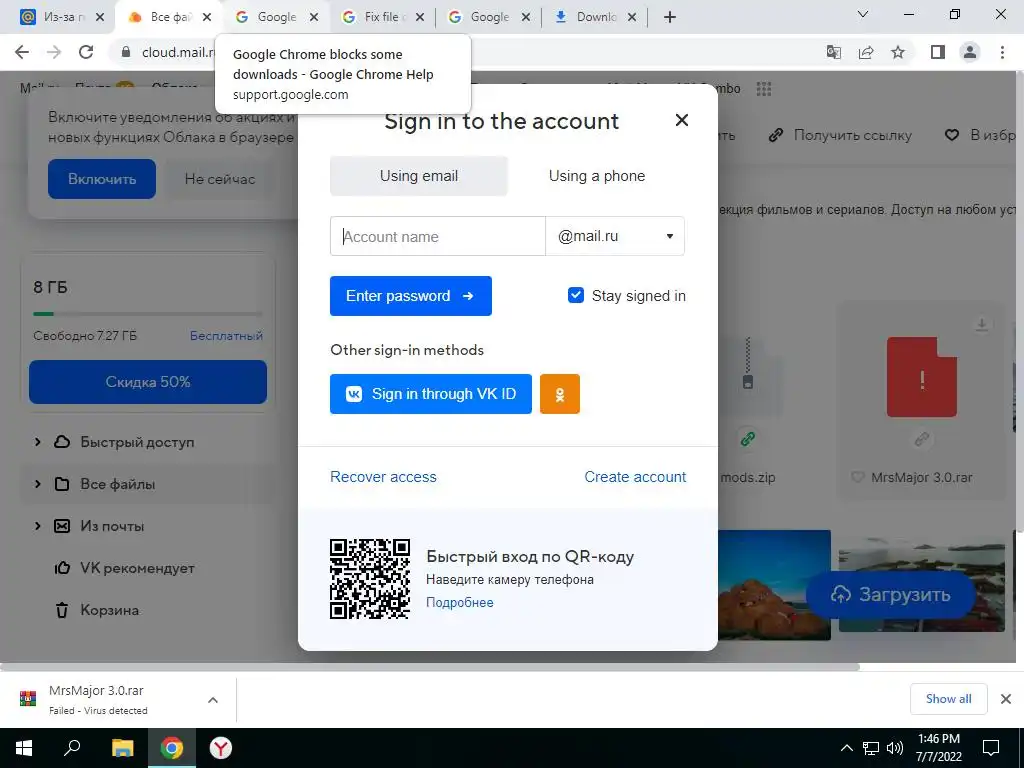Screen dimensions: 1024x768
Task: Expand the Быстрый доступ tree item
Action: [x=37, y=442]
